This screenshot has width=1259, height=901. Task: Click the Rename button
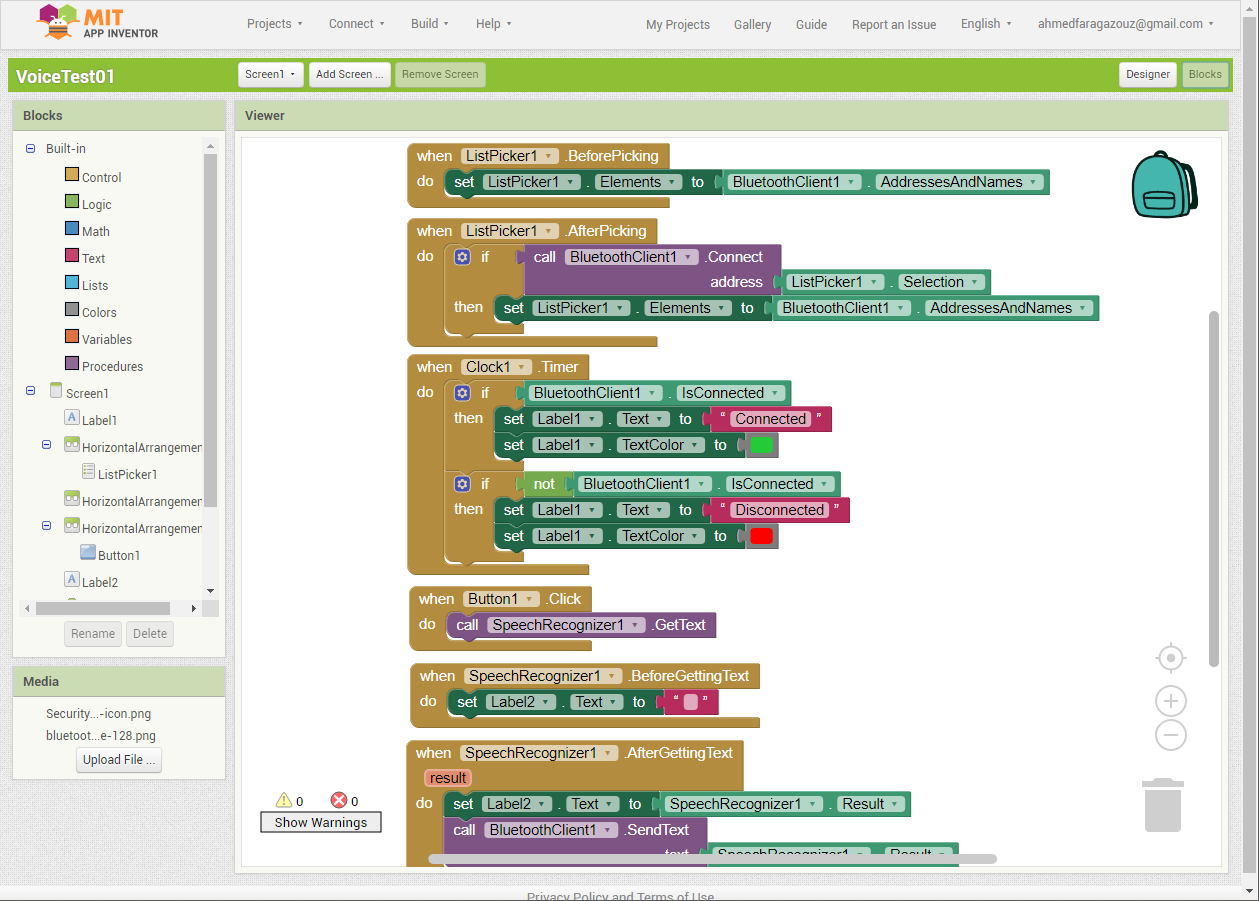[x=93, y=633]
